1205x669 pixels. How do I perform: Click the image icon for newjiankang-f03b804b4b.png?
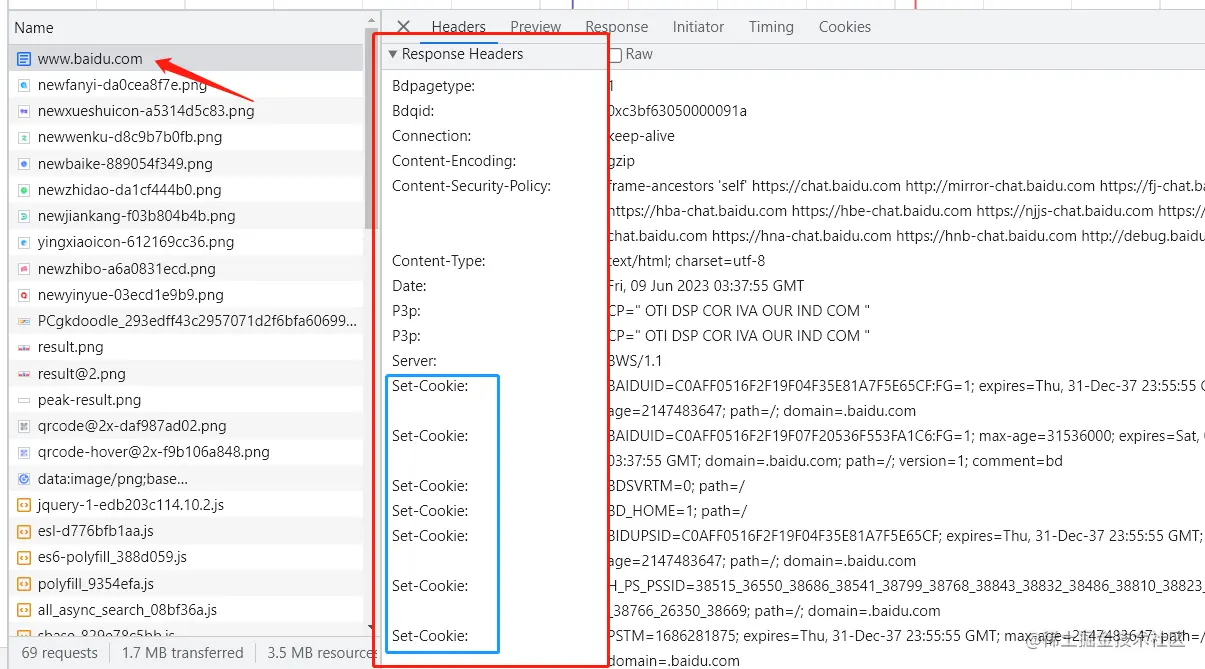tap(24, 216)
